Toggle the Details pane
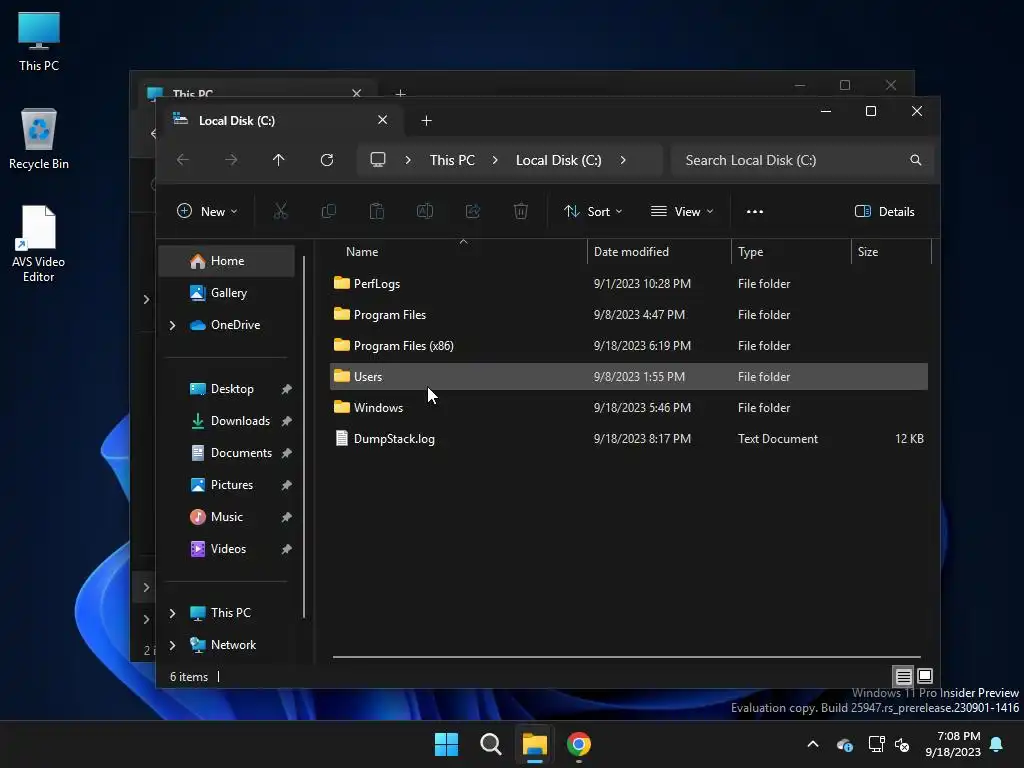This screenshot has width=1024, height=768. click(885, 212)
